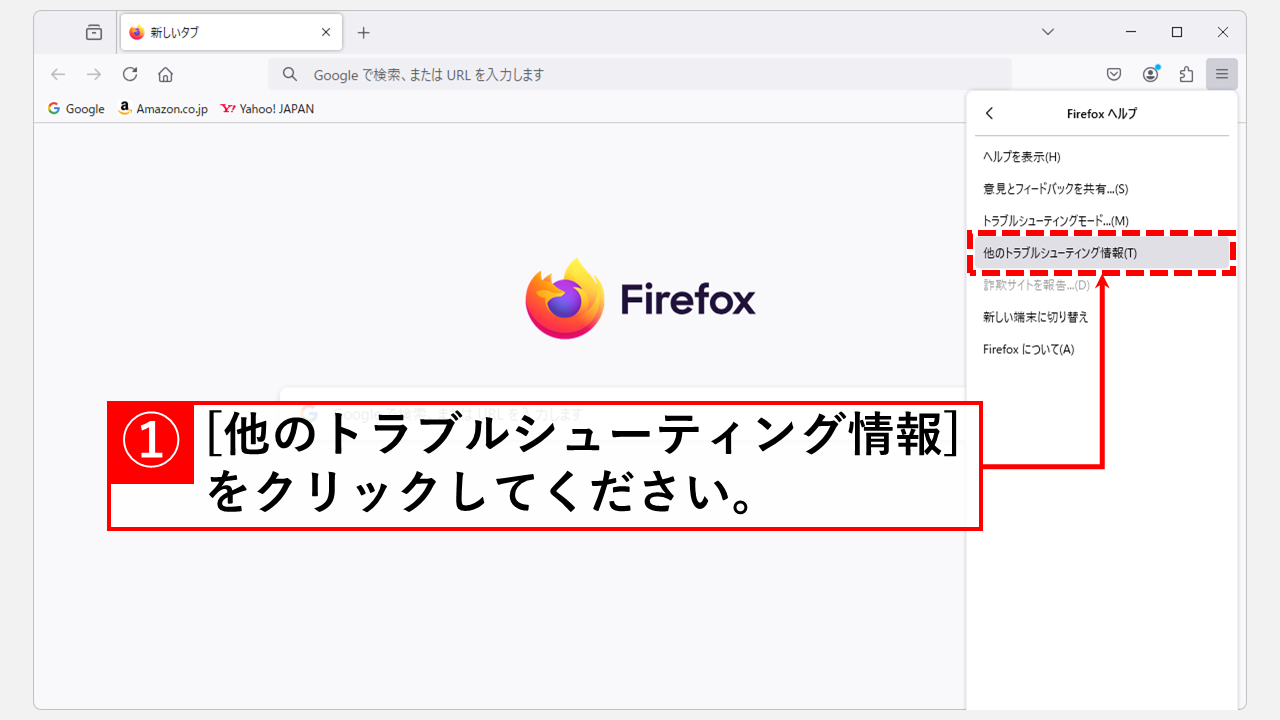Open the application hamburger menu
1280x720 pixels.
[x=1221, y=74]
